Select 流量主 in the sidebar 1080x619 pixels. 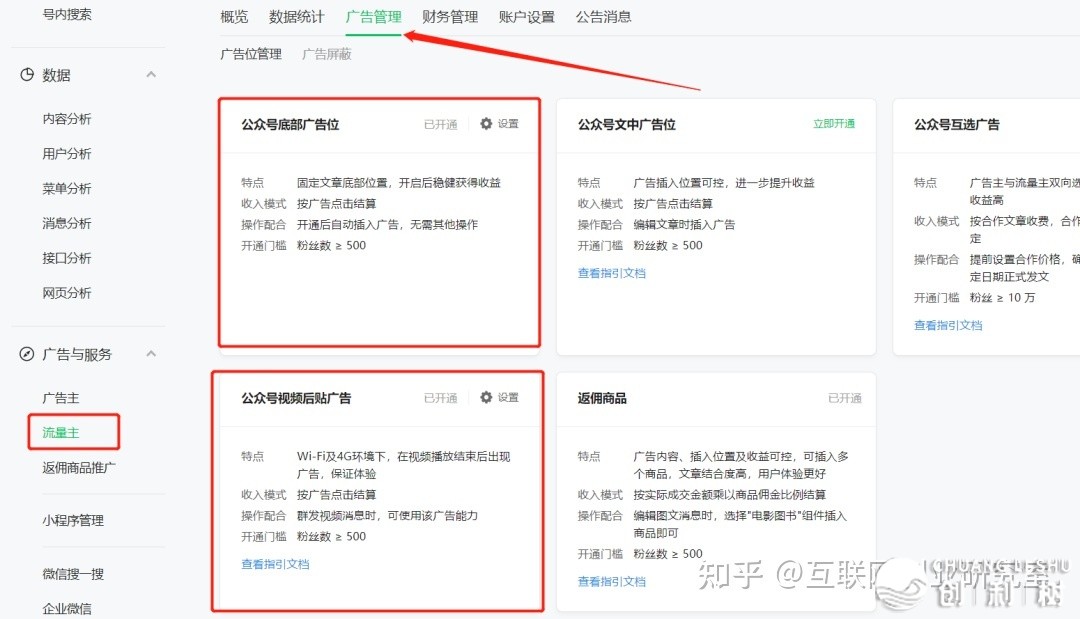click(61, 432)
